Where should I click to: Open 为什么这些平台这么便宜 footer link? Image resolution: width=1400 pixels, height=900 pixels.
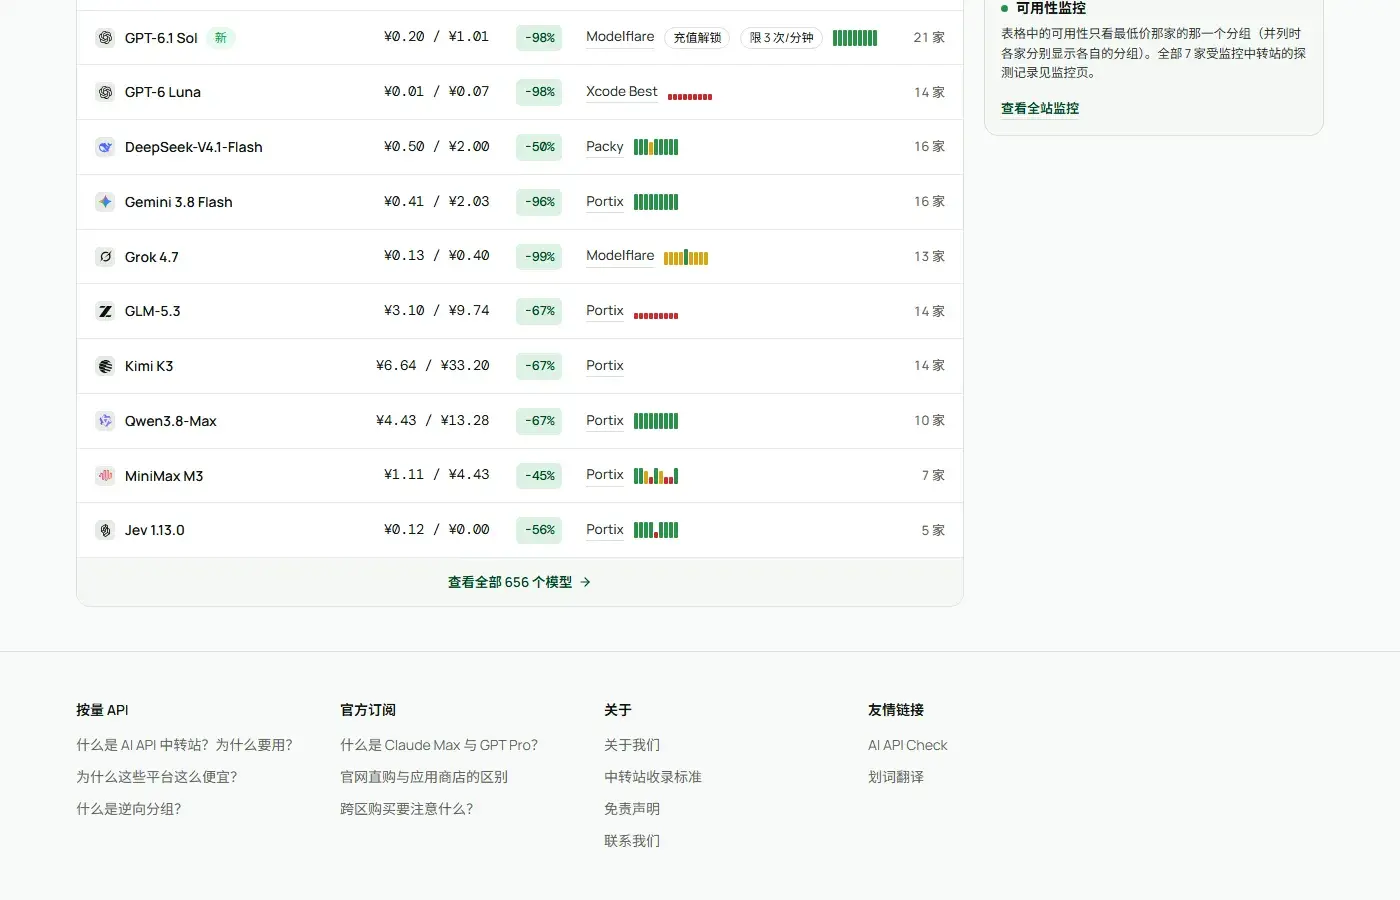[157, 777]
